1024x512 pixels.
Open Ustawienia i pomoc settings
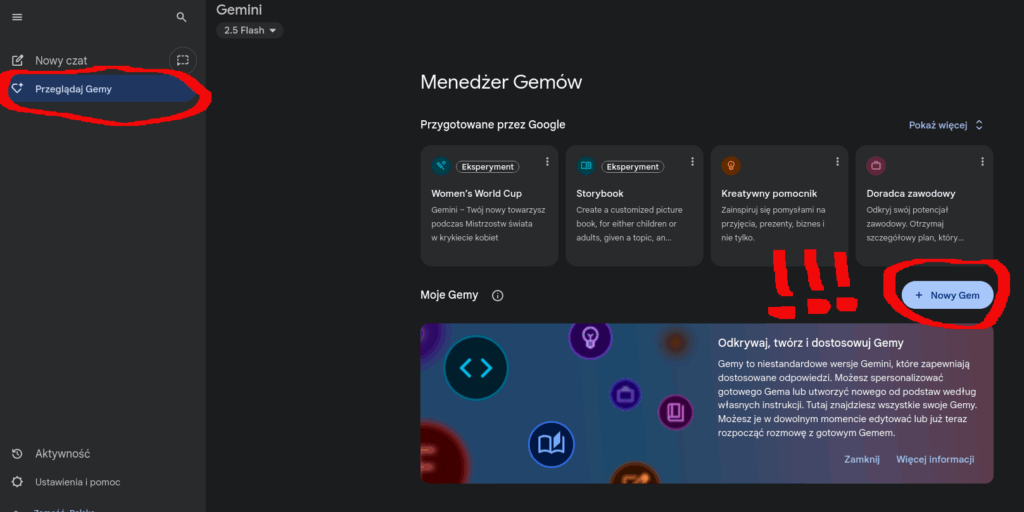77,482
